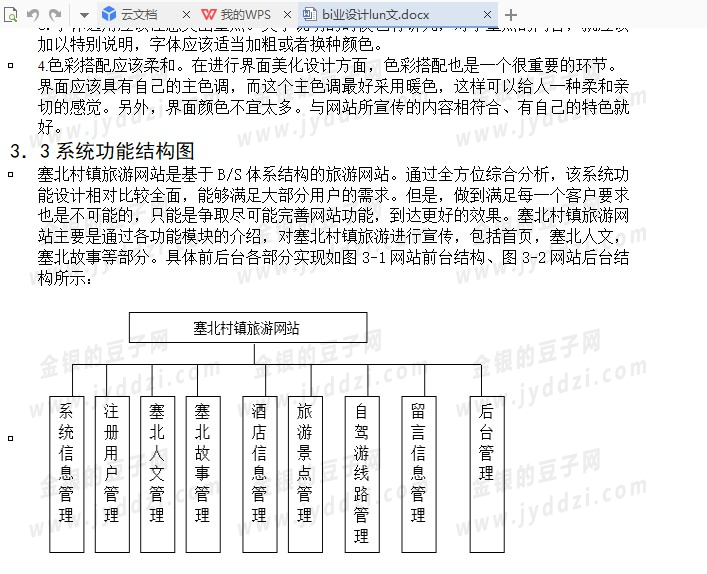The width and height of the screenshot is (707, 574).
Task: Click the docx document icon in tab
Action: coord(309,14)
